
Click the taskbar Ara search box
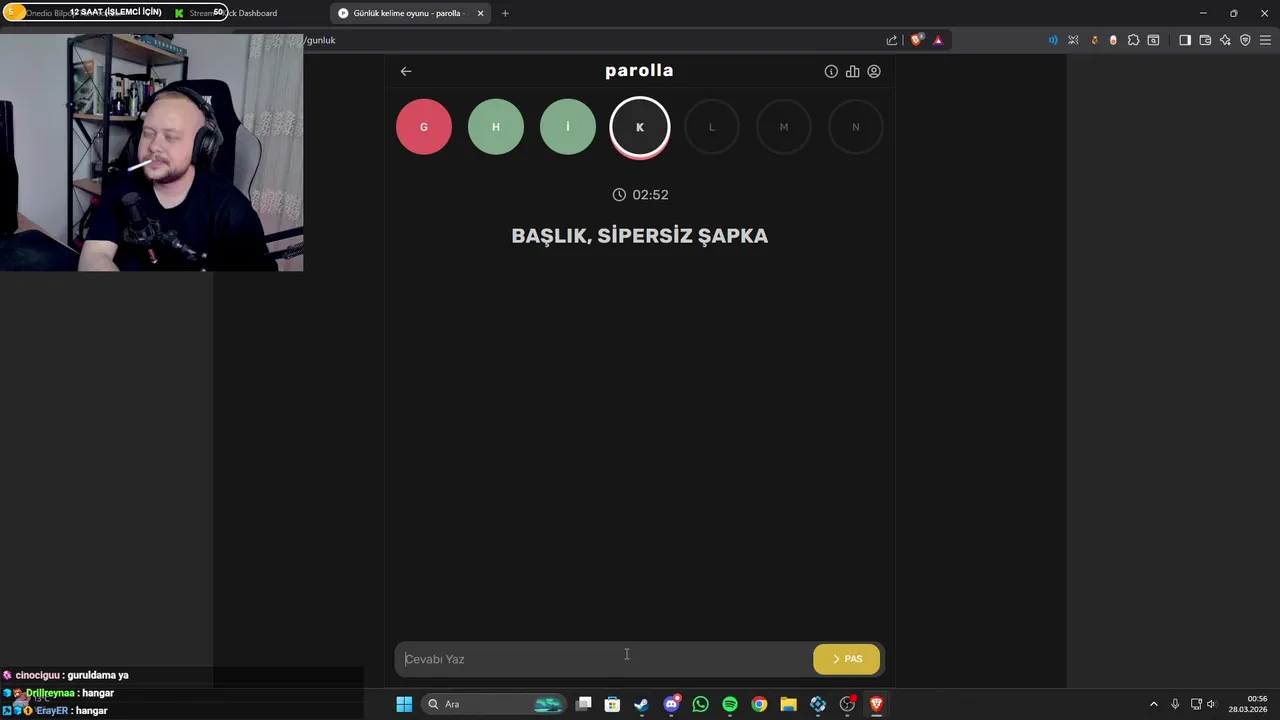pyautogui.click(x=494, y=704)
